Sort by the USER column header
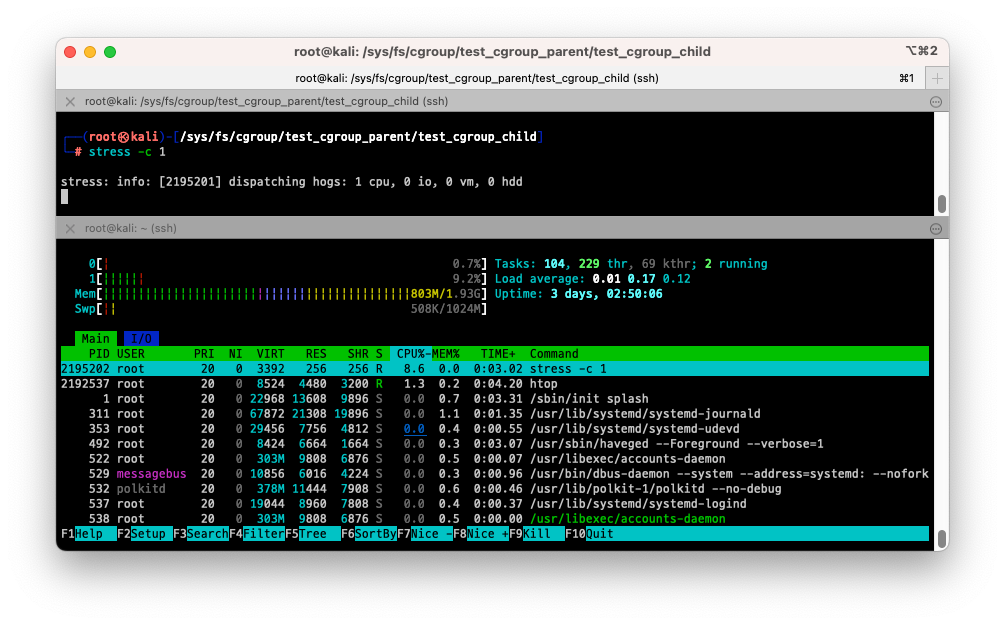The height and width of the screenshot is (625, 1005). 131,354
